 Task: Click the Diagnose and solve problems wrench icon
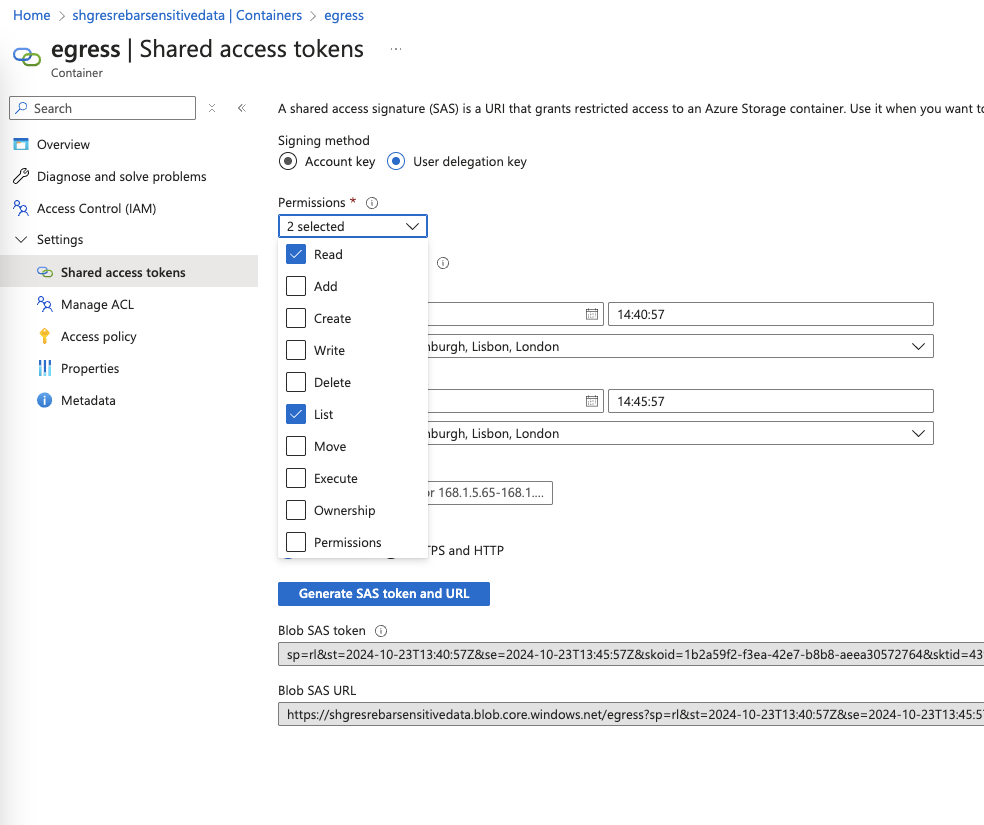[x=21, y=176]
